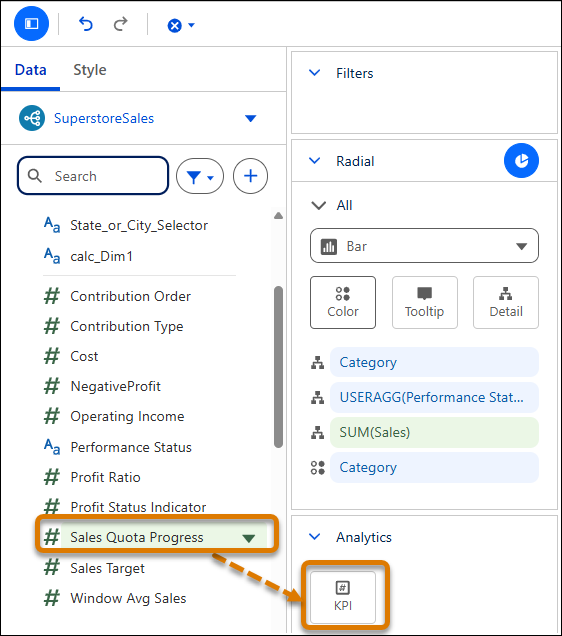
Task: Open the Bar mark type dropdown
Action: (424, 246)
